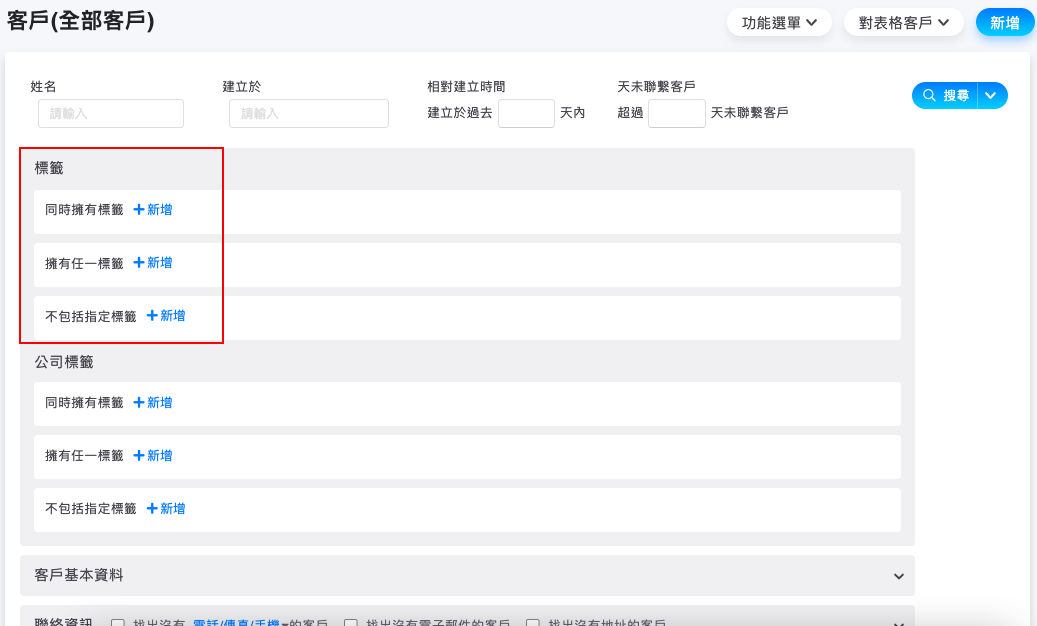The width and height of the screenshot is (1037, 626).
Task: Check the customers without email checkbox
Action: tap(351, 624)
